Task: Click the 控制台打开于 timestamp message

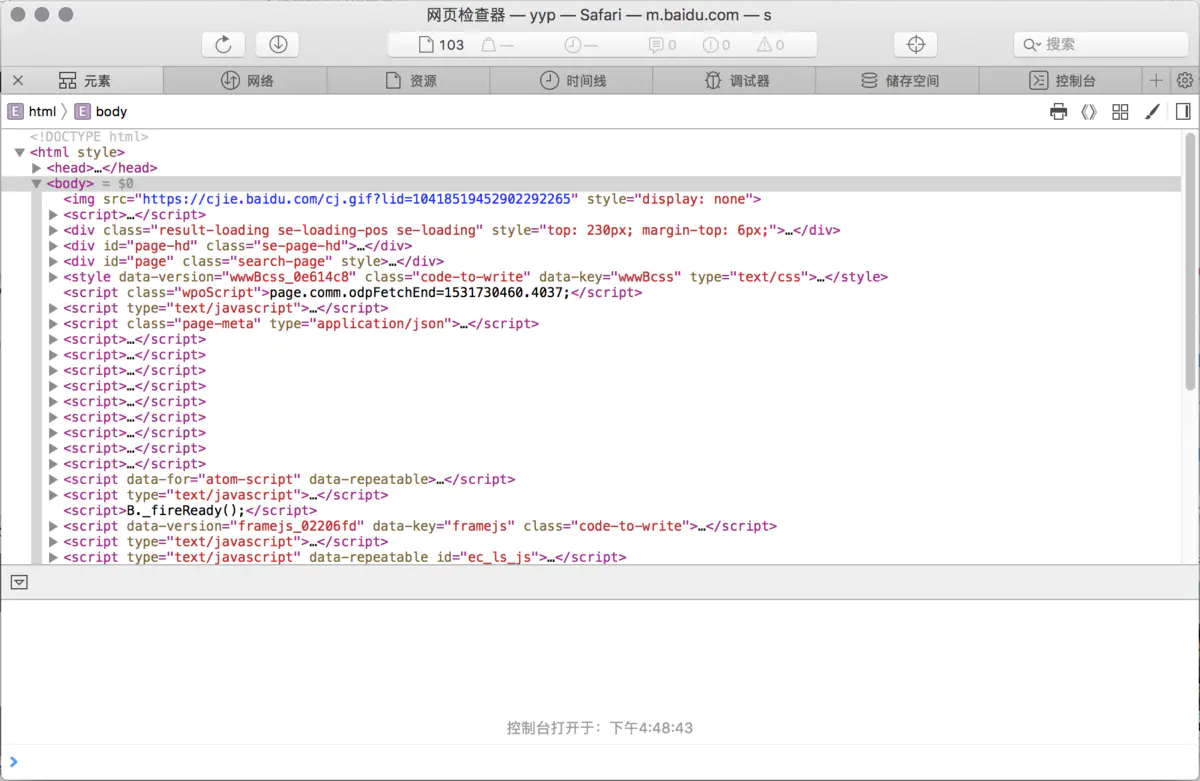Action: (x=600, y=728)
